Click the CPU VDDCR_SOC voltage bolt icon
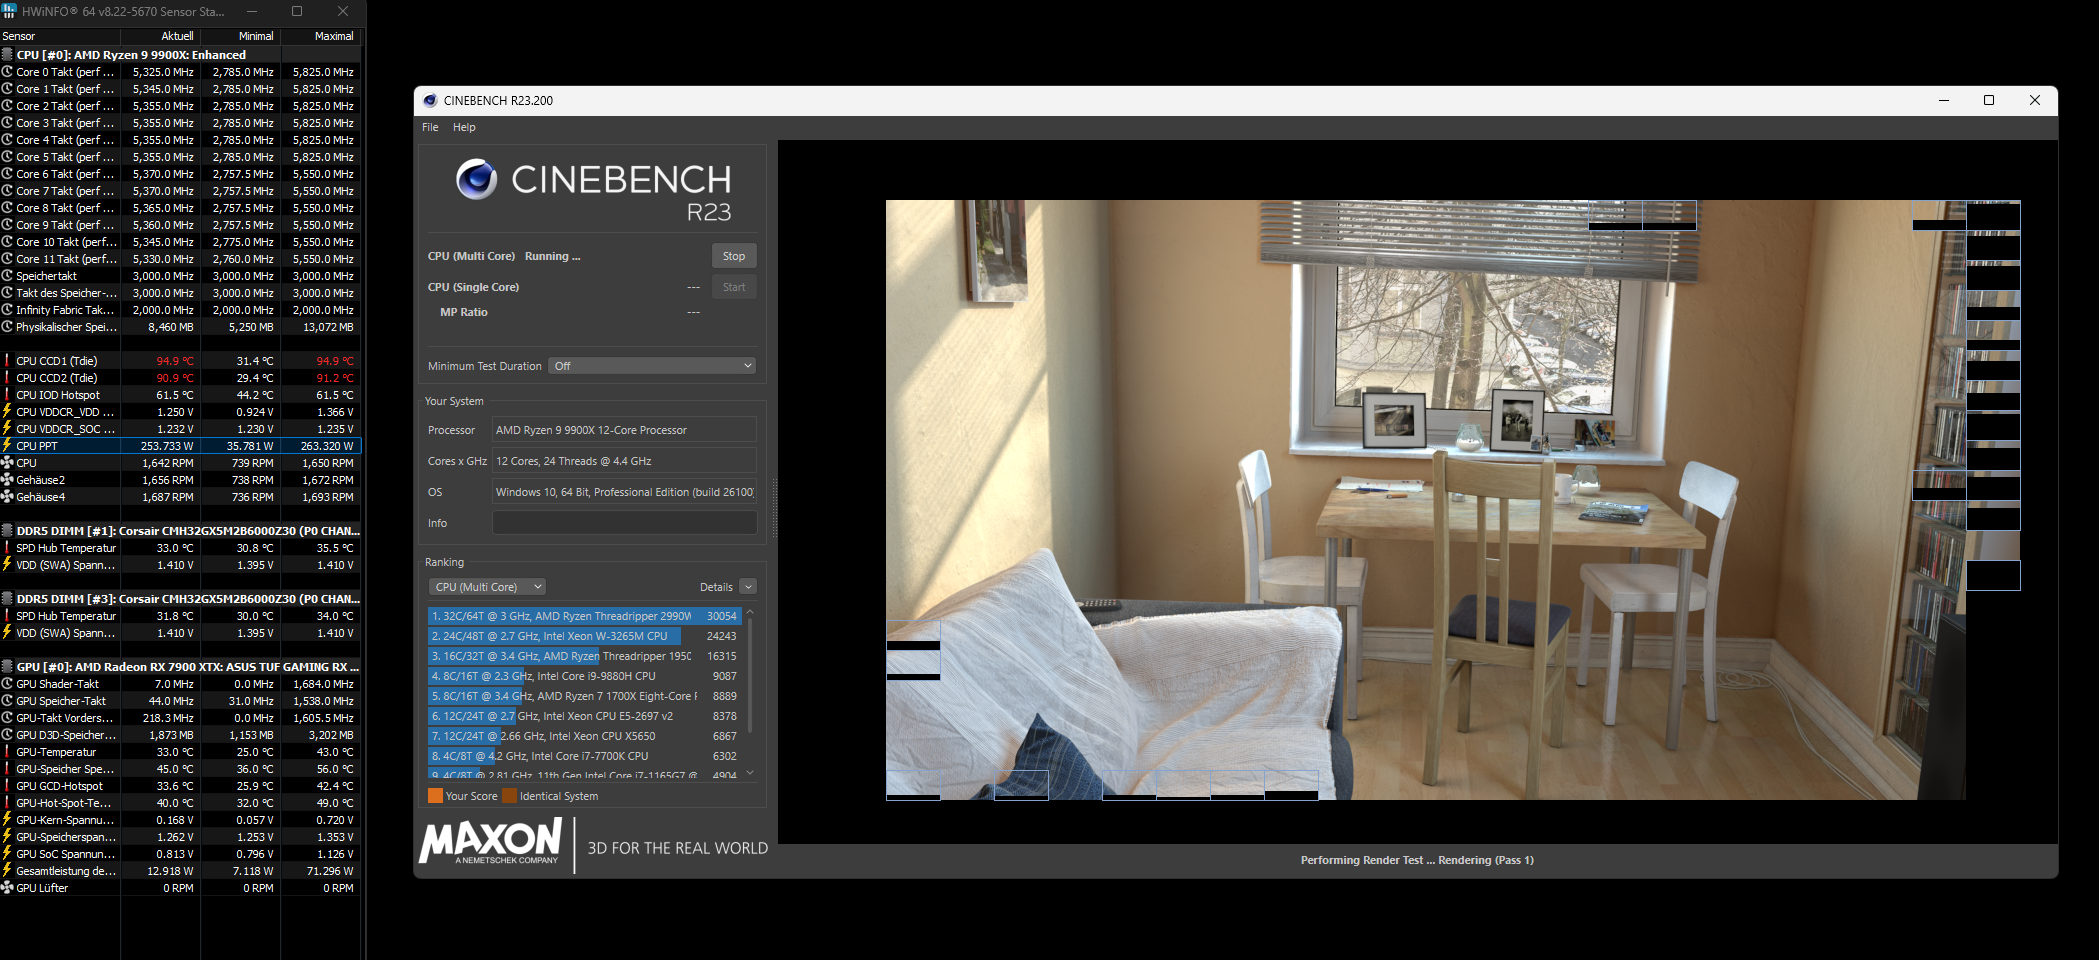The height and width of the screenshot is (960, 2099). 7,429
